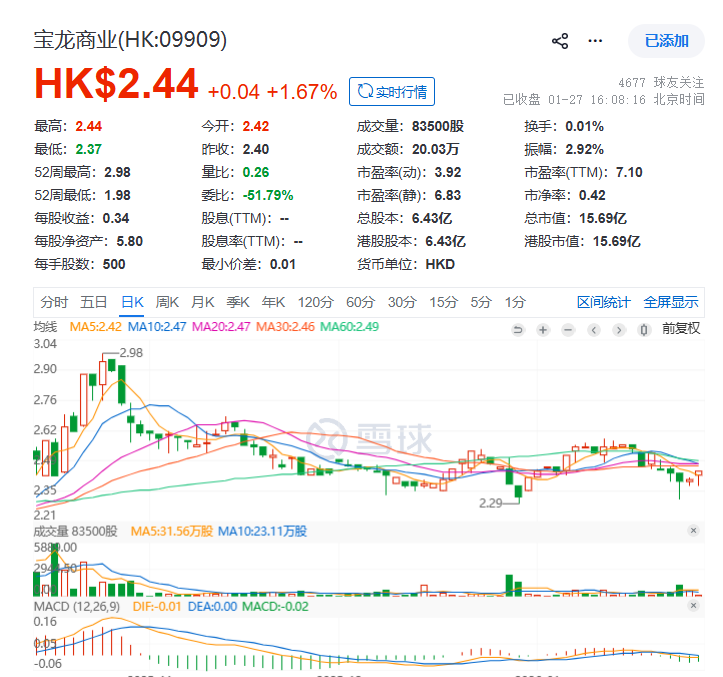Image resolution: width=723 pixels, height=677 pixels.
Task: Open the 前复权 adjustment dropdown
Action: click(681, 328)
